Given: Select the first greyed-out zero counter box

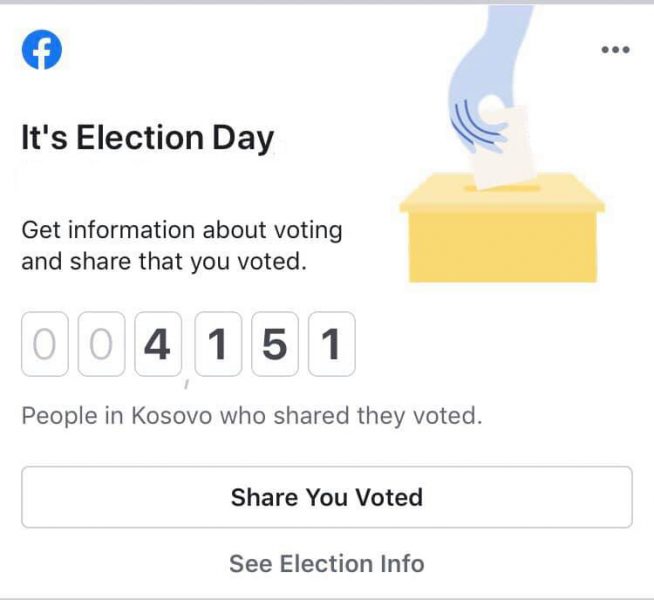Looking at the screenshot, I should pos(45,344).
